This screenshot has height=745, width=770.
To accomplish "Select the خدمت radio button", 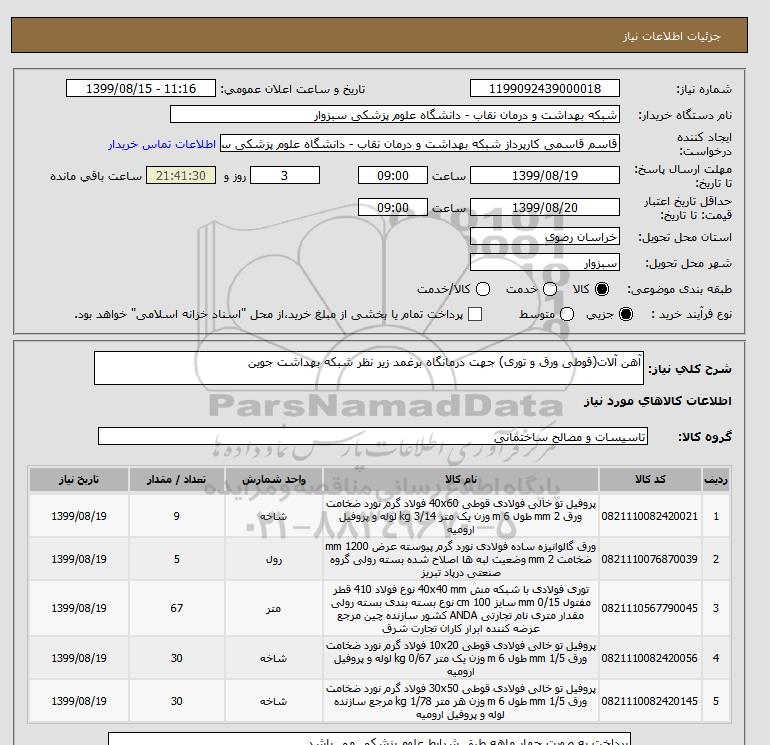I will point(550,289).
